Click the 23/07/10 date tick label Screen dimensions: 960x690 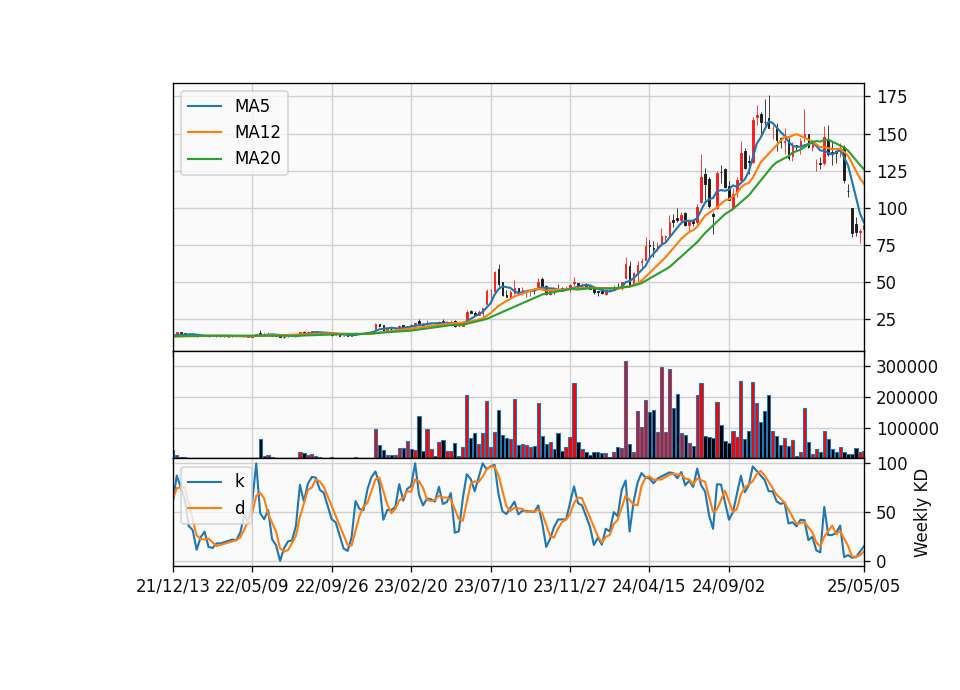tap(490, 586)
